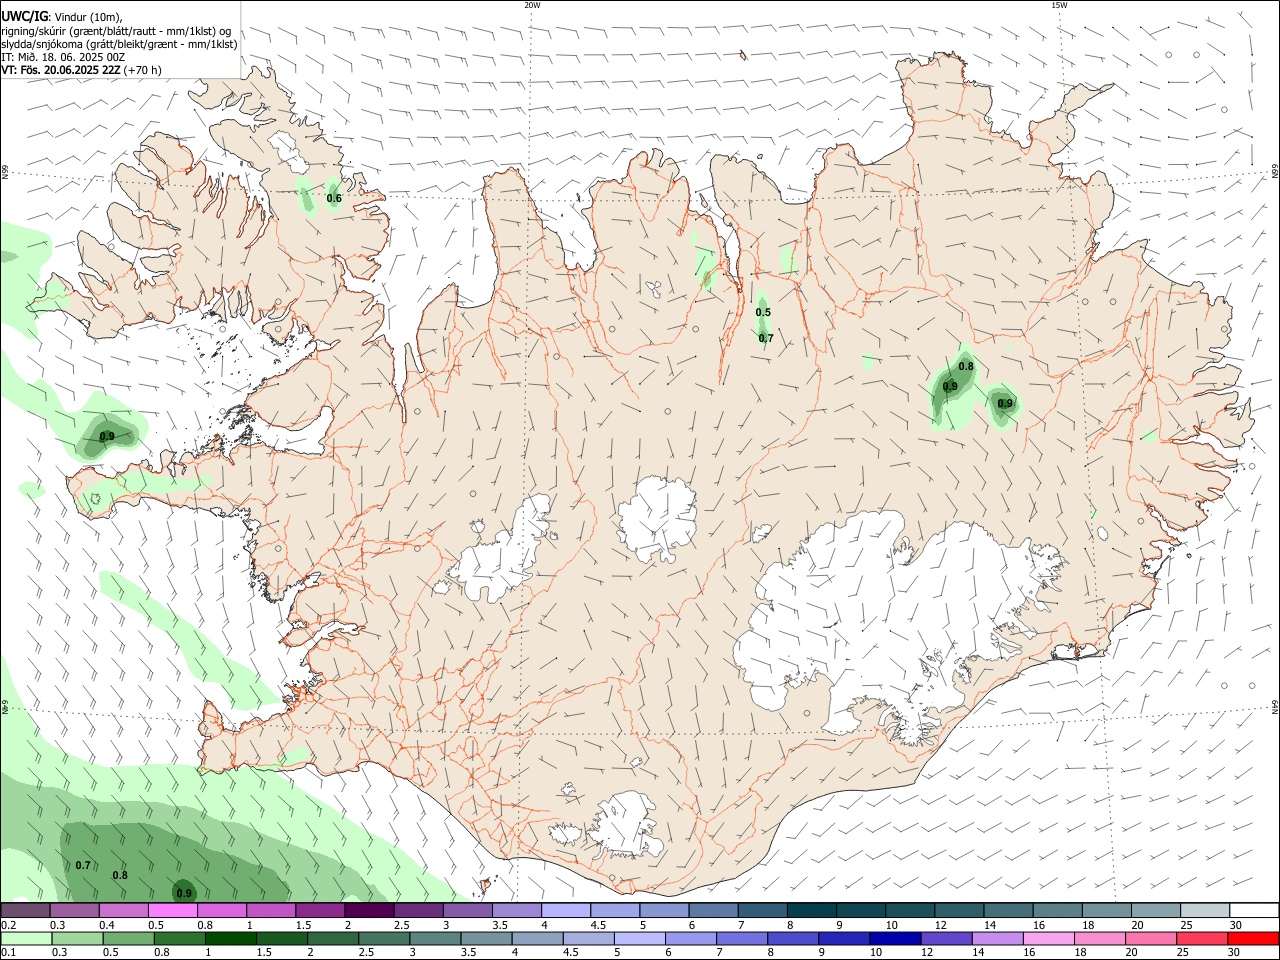
Task: Click the 'VT: Fös. 20.06.2025 22Z' valid time
Action: click(x=61, y=70)
